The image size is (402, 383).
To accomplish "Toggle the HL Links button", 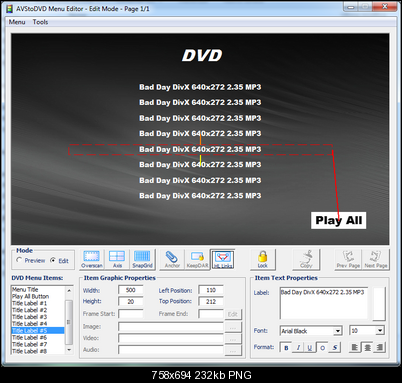I will click(223, 259).
